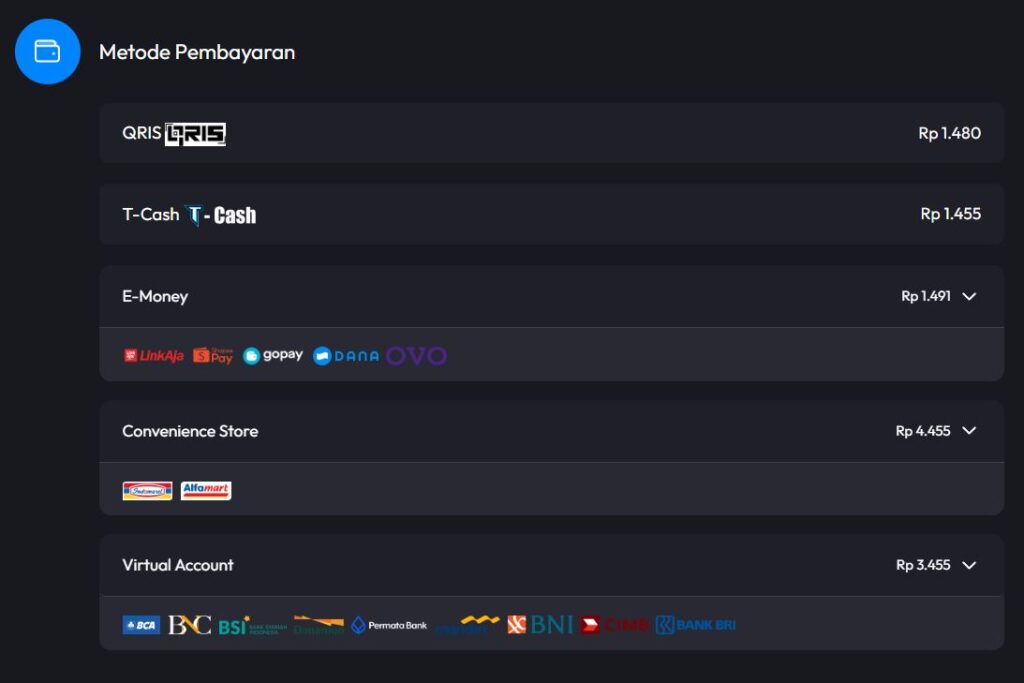This screenshot has height=683, width=1024.
Task: Choose the OVO logo
Action: [x=416, y=356]
